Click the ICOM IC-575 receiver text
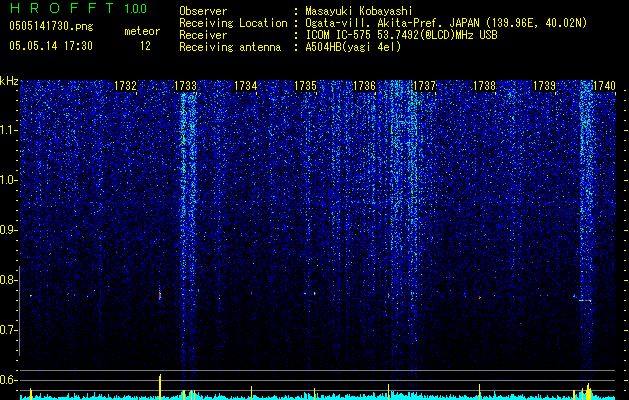Viewport: 629px width, 400px height. (x=401, y=35)
